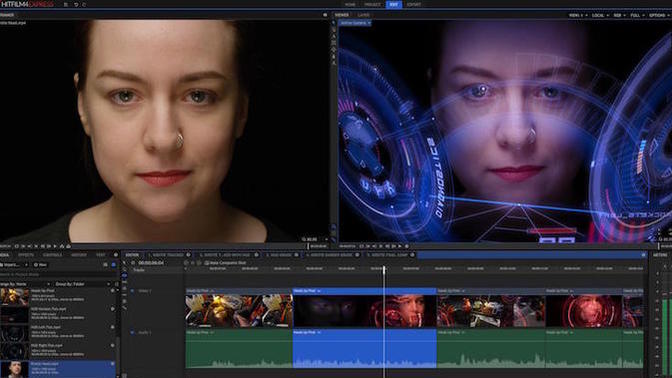Click the Search in Project Media field
The image size is (672, 378).
coord(58,274)
